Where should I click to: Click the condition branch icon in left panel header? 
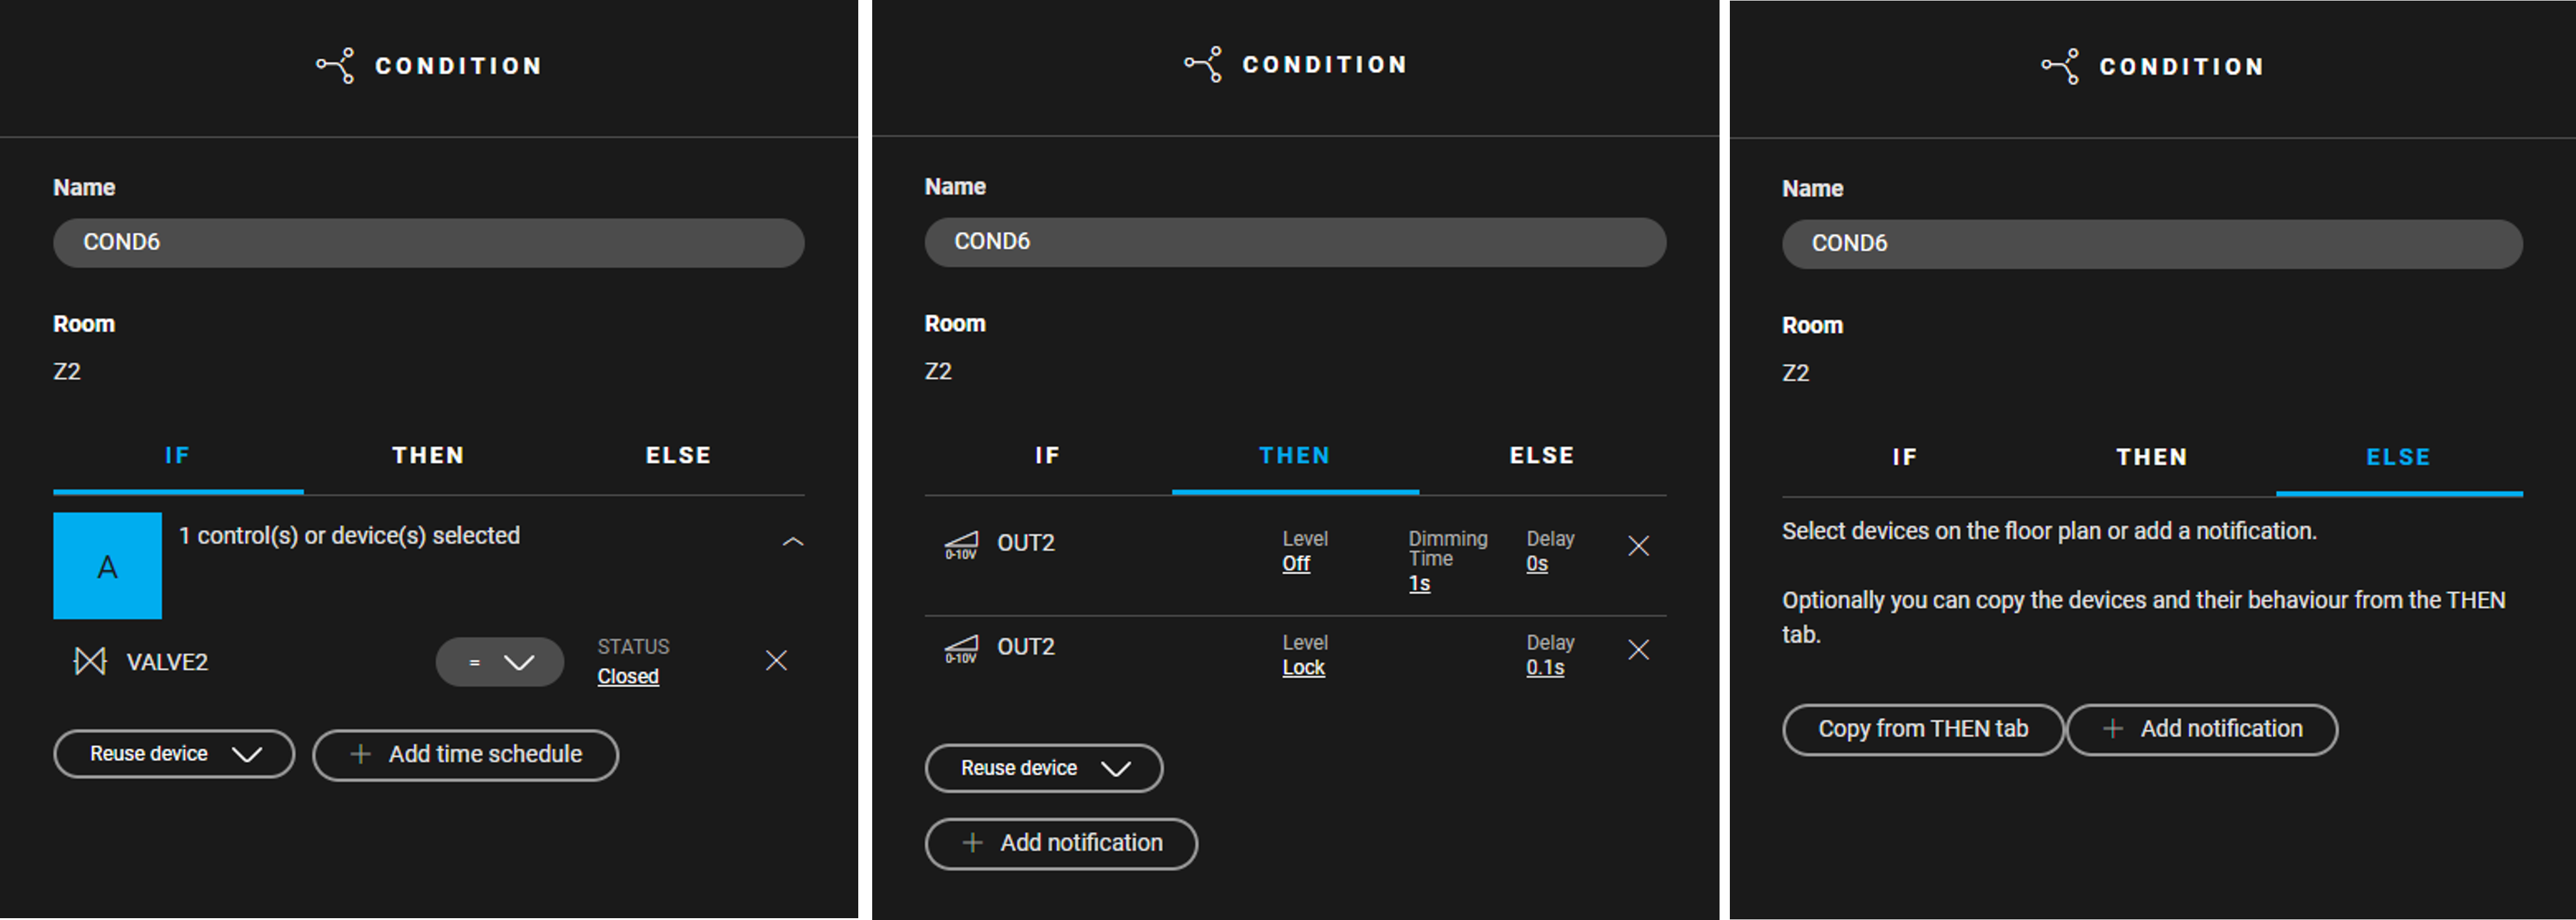335,66
